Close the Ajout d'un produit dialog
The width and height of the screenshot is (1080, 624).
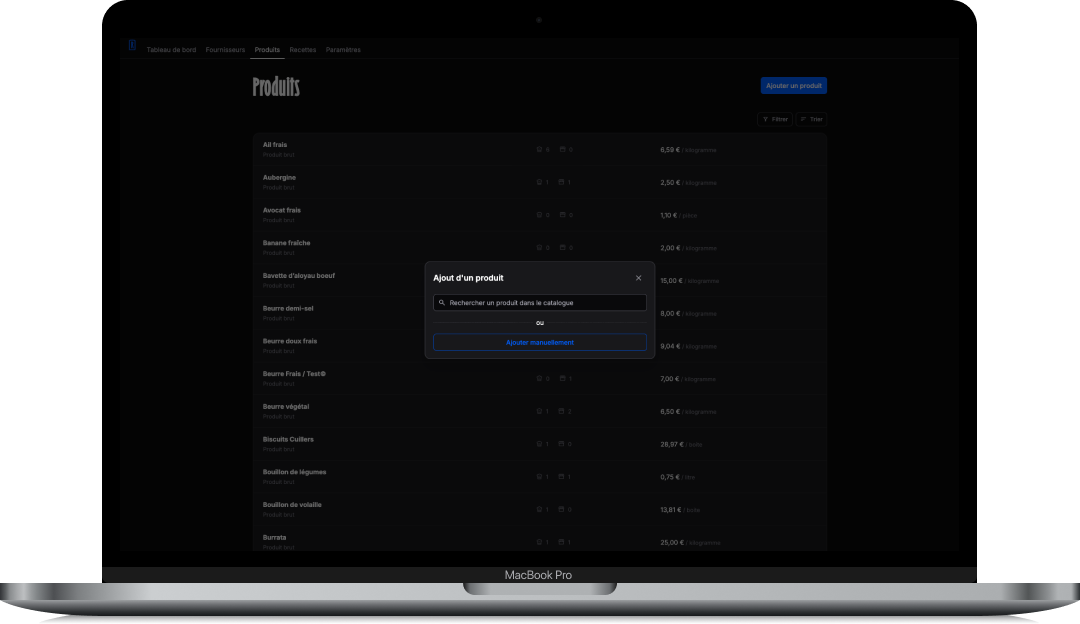[x=637, y=277]
